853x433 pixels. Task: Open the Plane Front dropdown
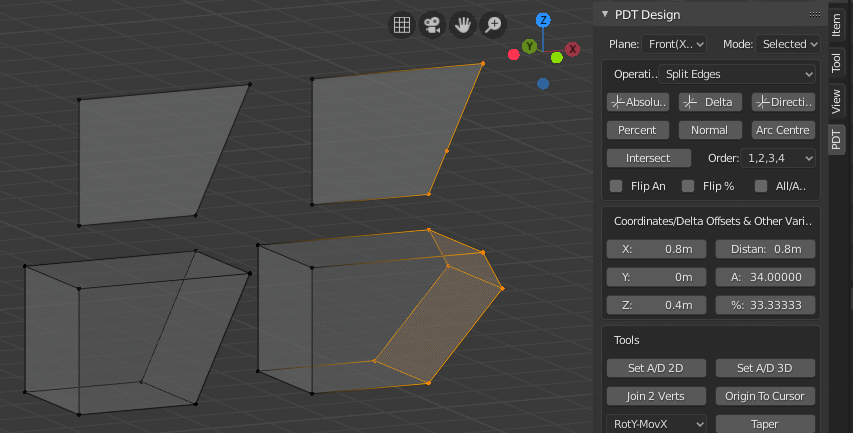pos(675,44)
